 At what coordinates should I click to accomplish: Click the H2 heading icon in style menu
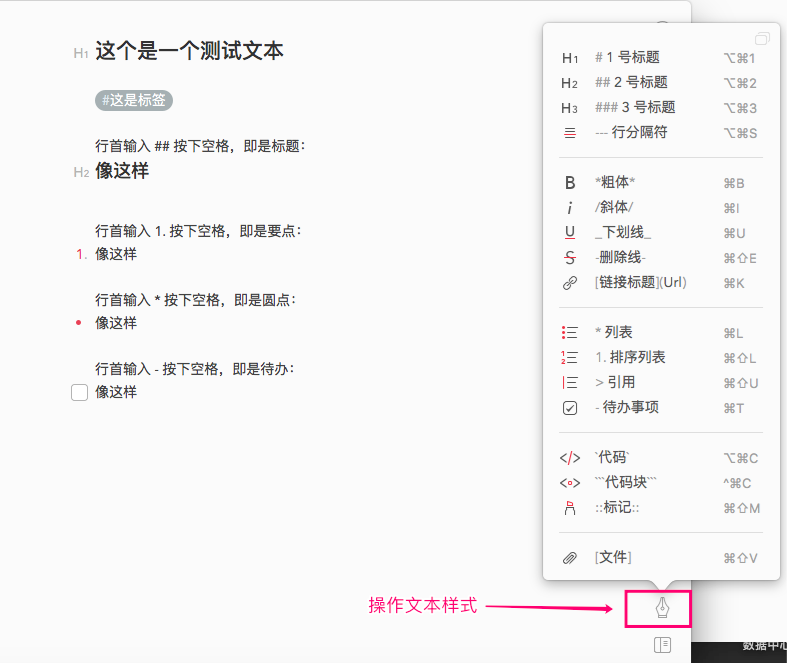click(x=570, y=83)
